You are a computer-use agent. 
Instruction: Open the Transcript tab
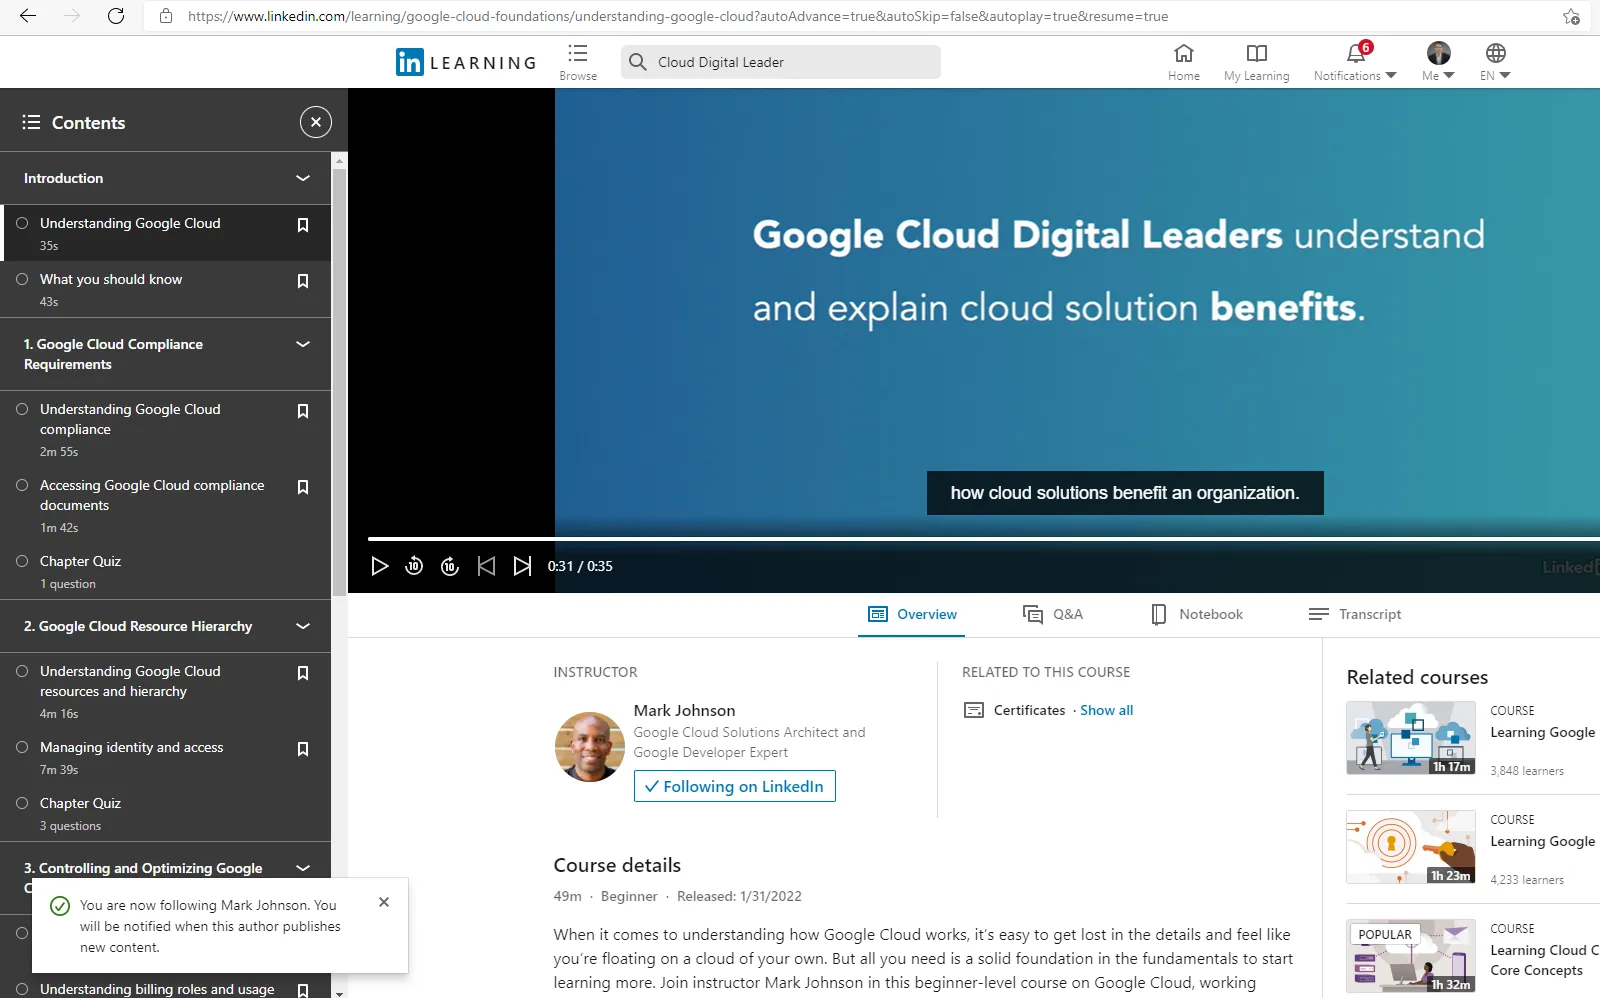(x=1355, y=614)
